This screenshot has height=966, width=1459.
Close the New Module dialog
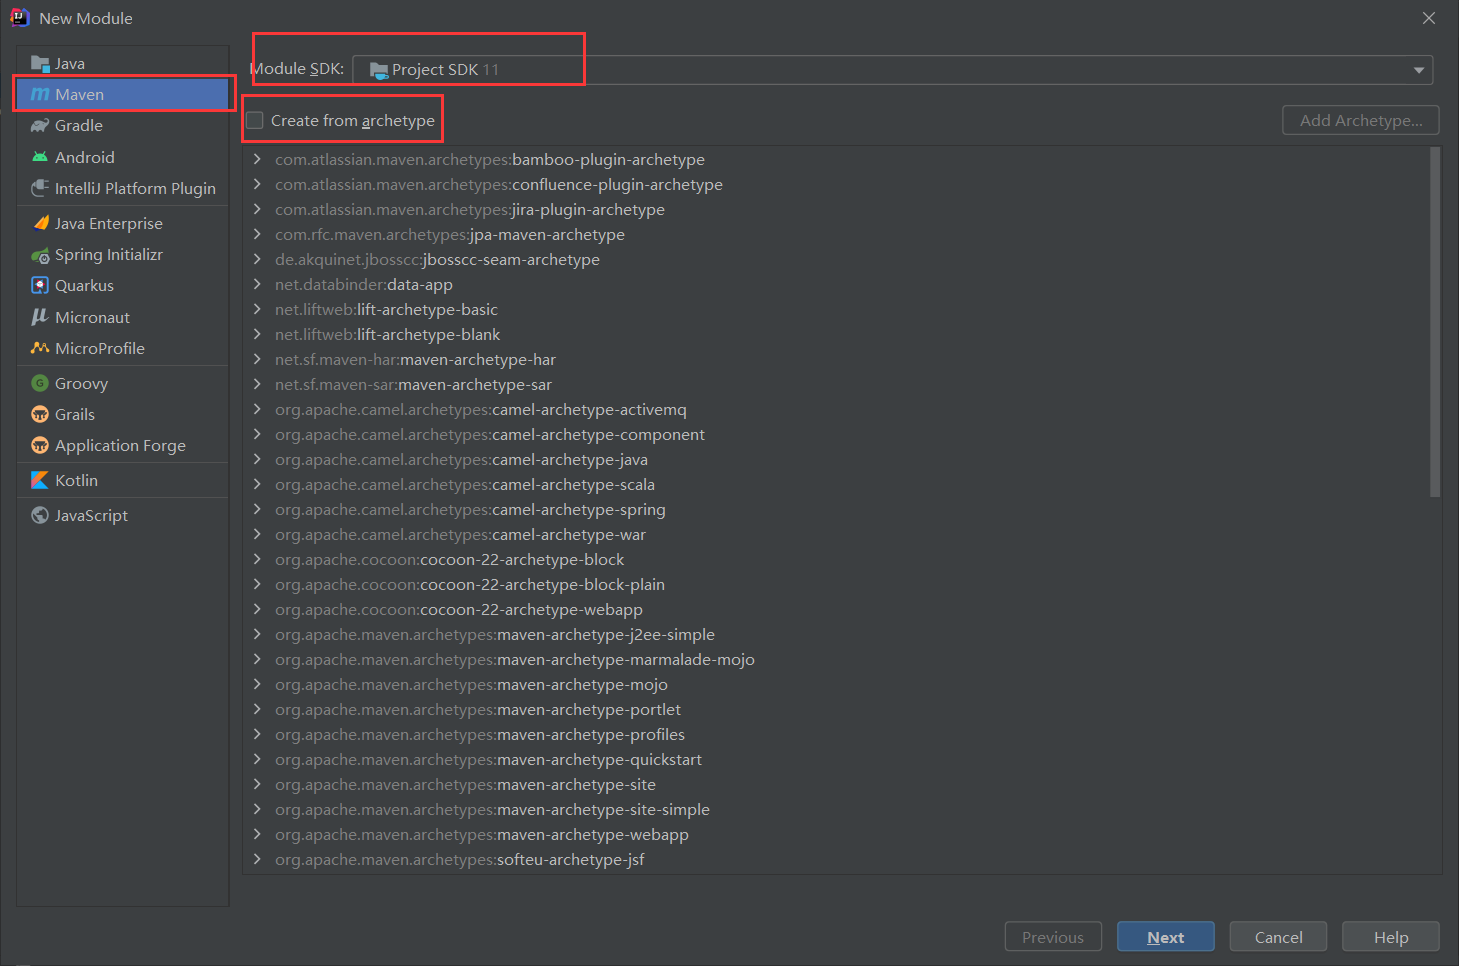[1429, 18]
